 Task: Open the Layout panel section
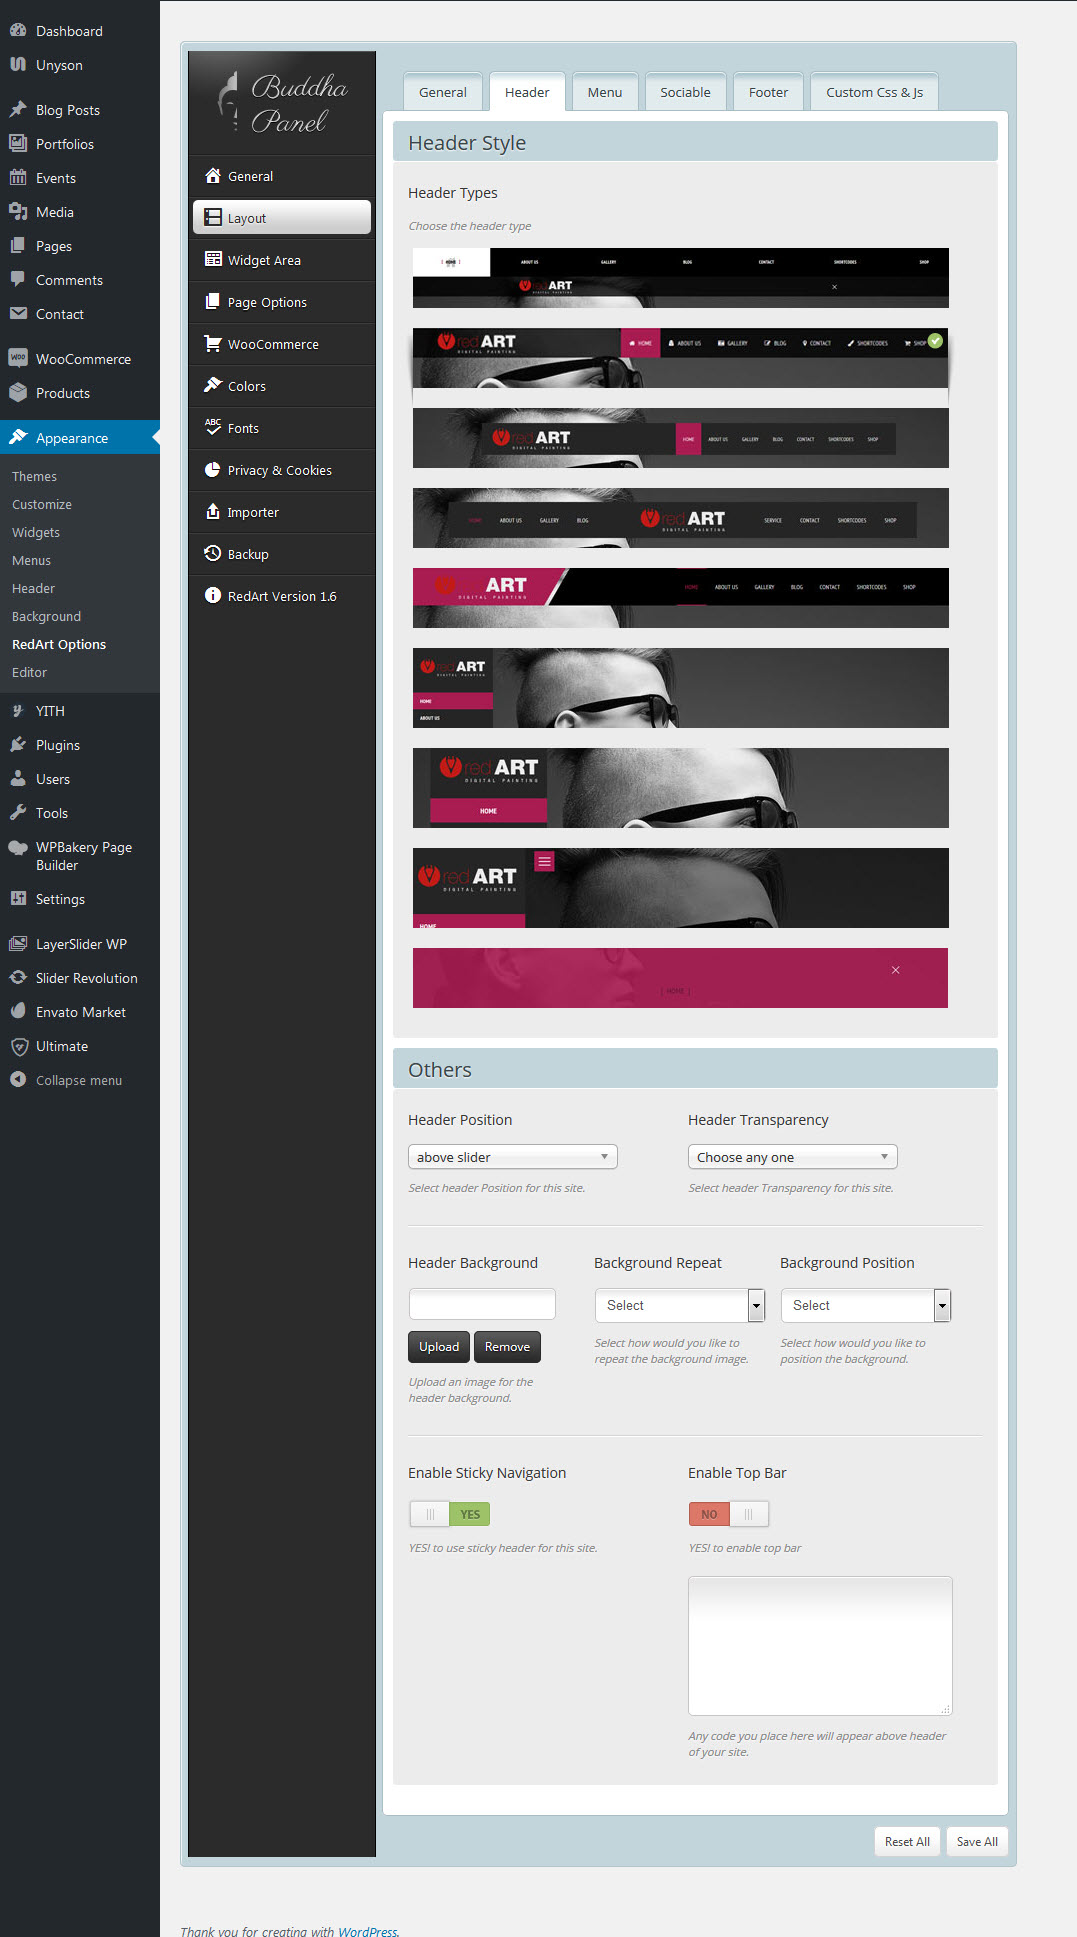pyautogui.click(x=282, y=218)
